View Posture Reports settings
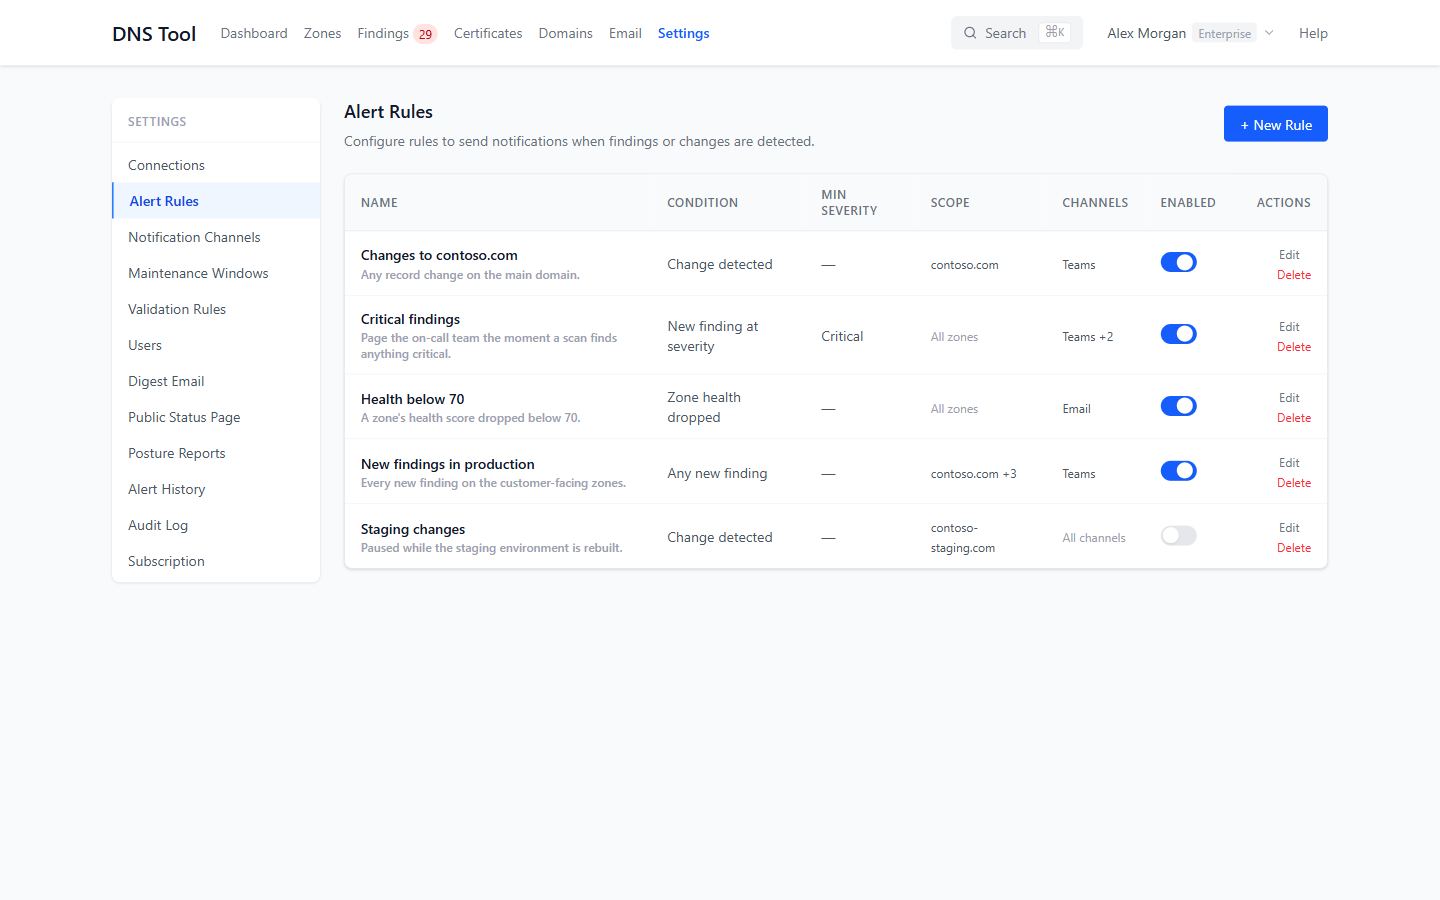The width and height of the screenshot is (1440, 900). (x=216, y=453)
